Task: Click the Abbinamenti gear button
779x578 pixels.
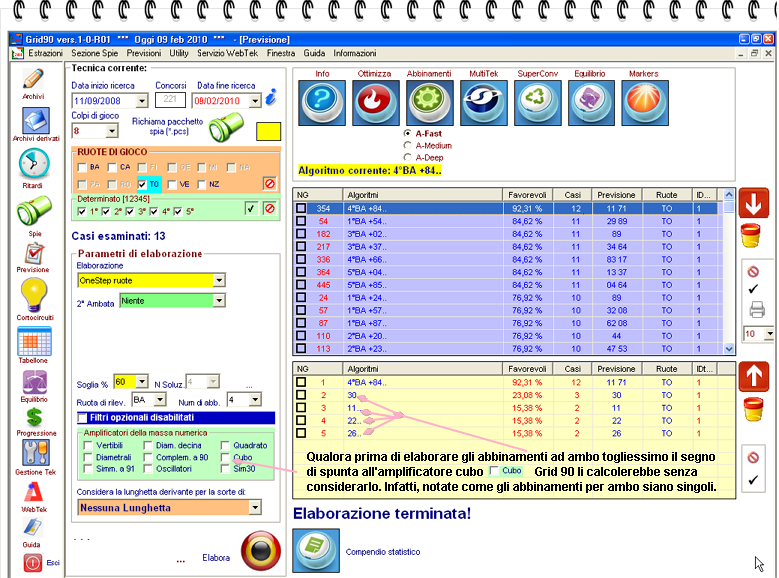Action: (430, 103)
